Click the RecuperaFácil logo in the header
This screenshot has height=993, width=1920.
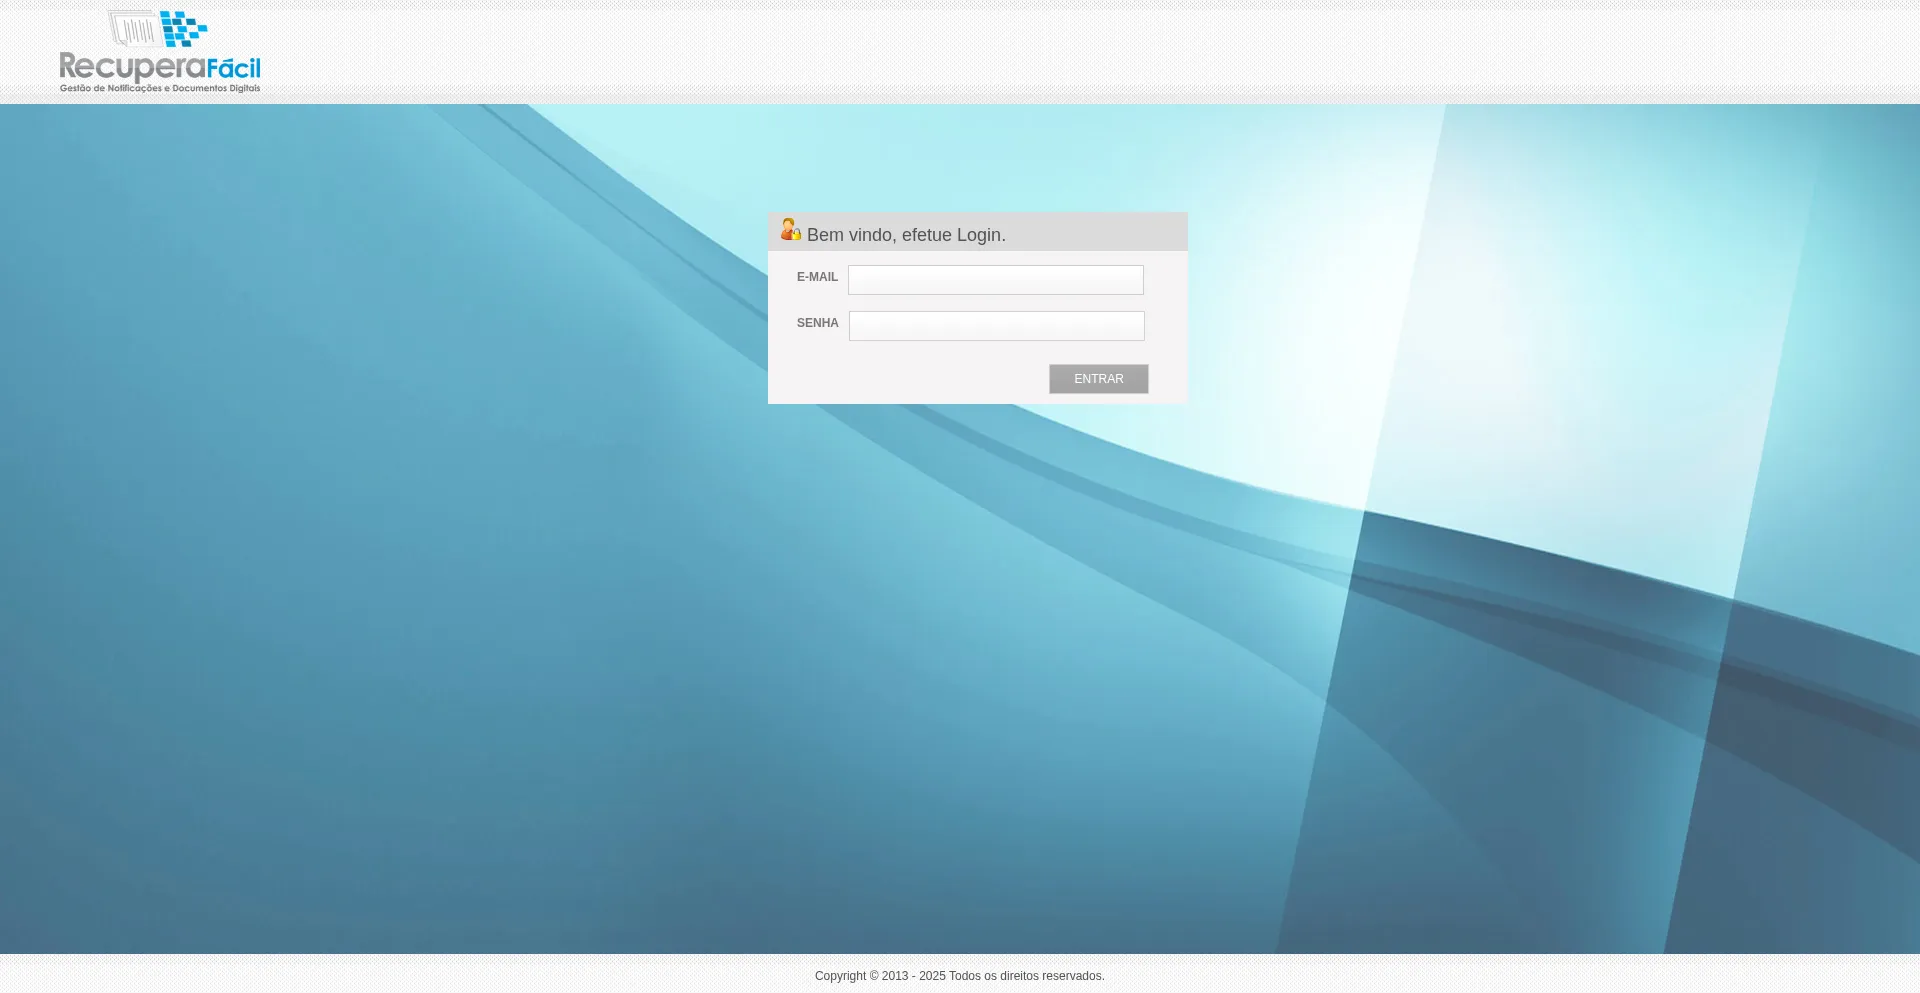tap(160, 52)
